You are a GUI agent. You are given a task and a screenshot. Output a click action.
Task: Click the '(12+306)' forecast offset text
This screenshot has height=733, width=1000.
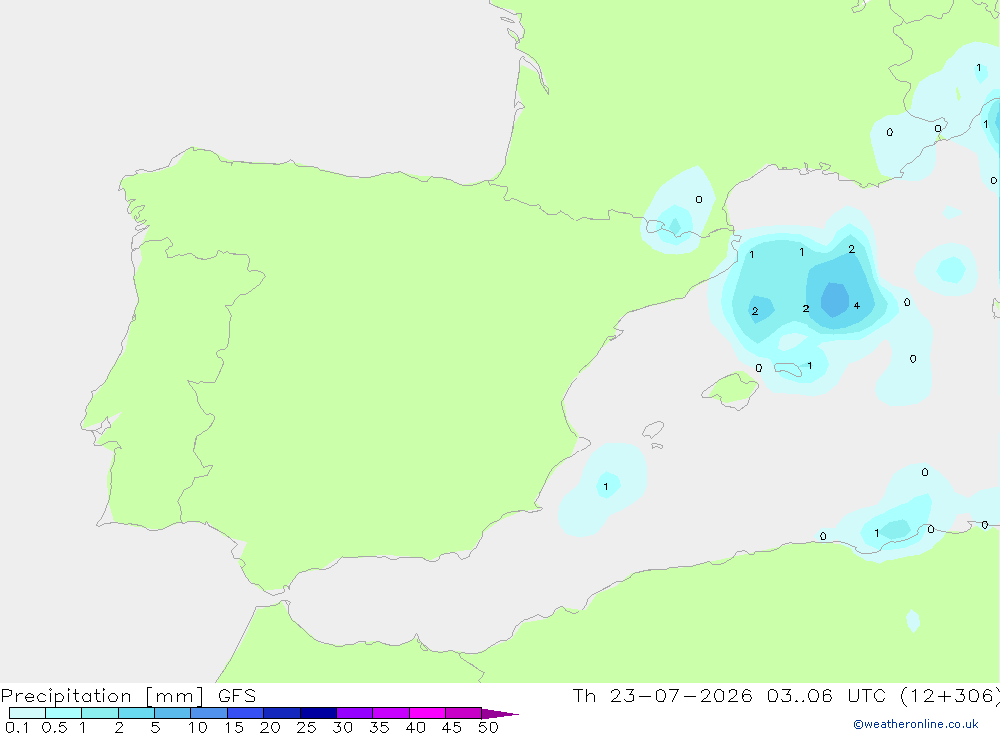coord(950,696)
